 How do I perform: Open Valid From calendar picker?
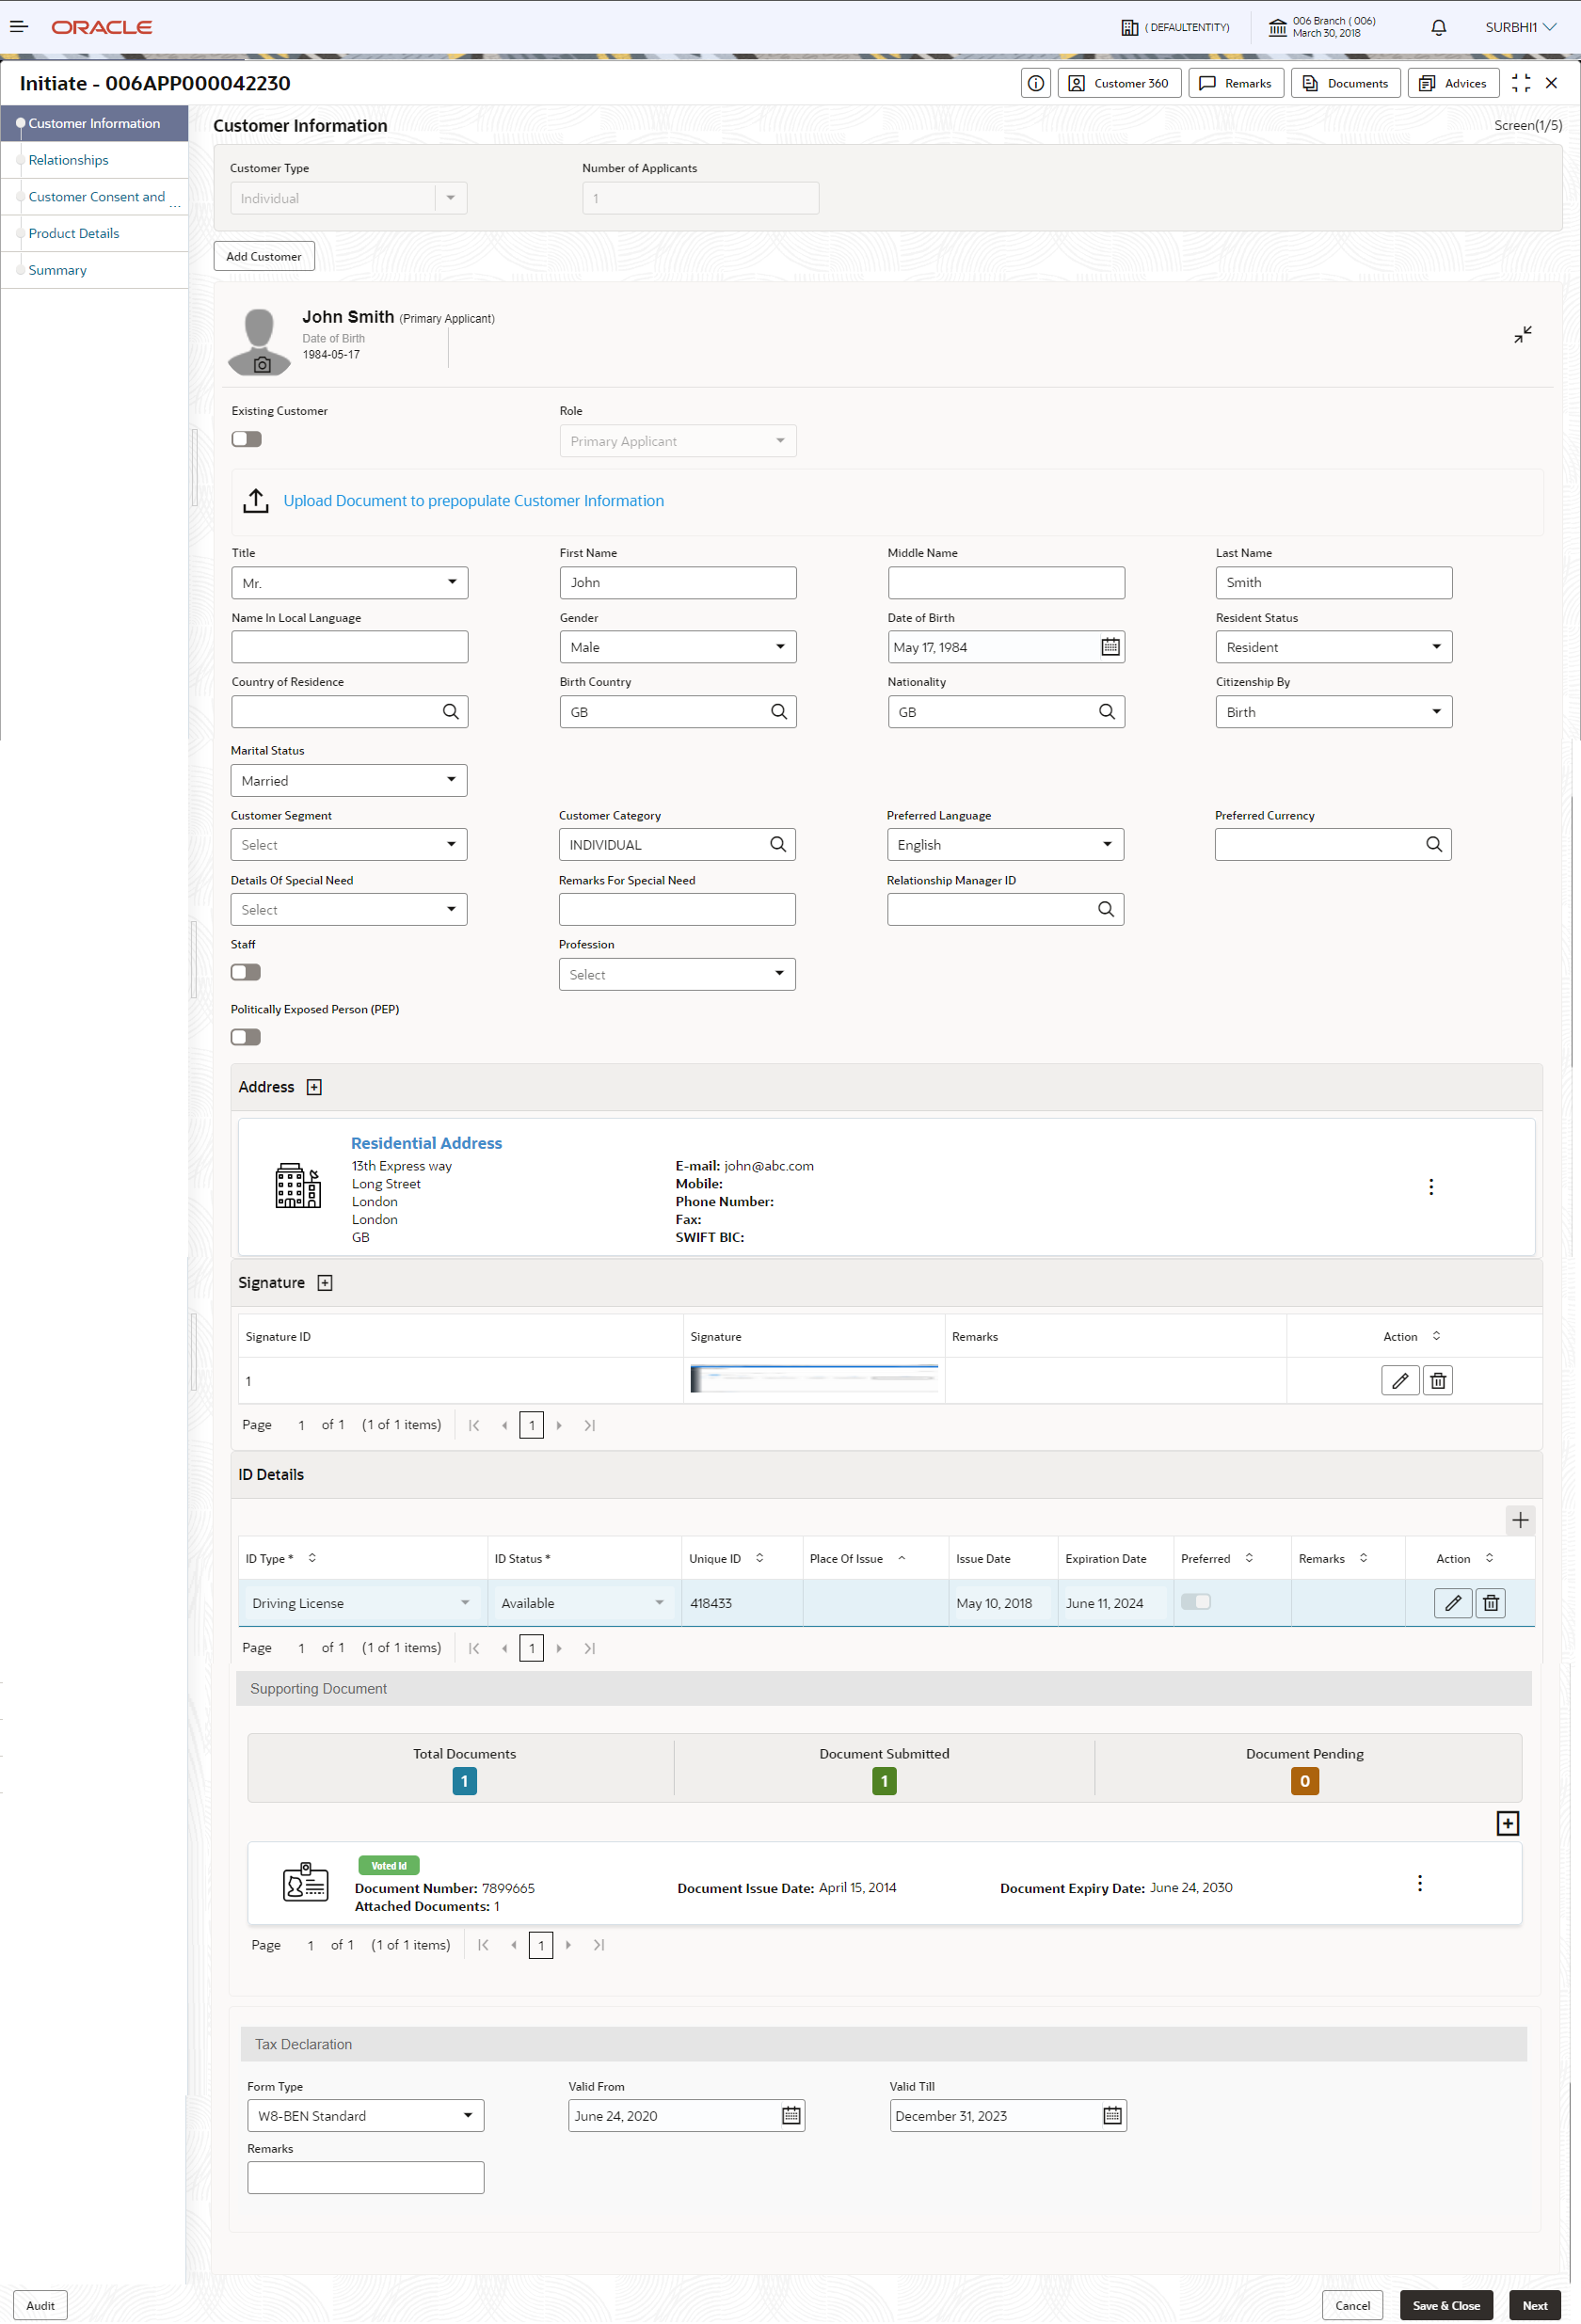tap(791, 2115)
